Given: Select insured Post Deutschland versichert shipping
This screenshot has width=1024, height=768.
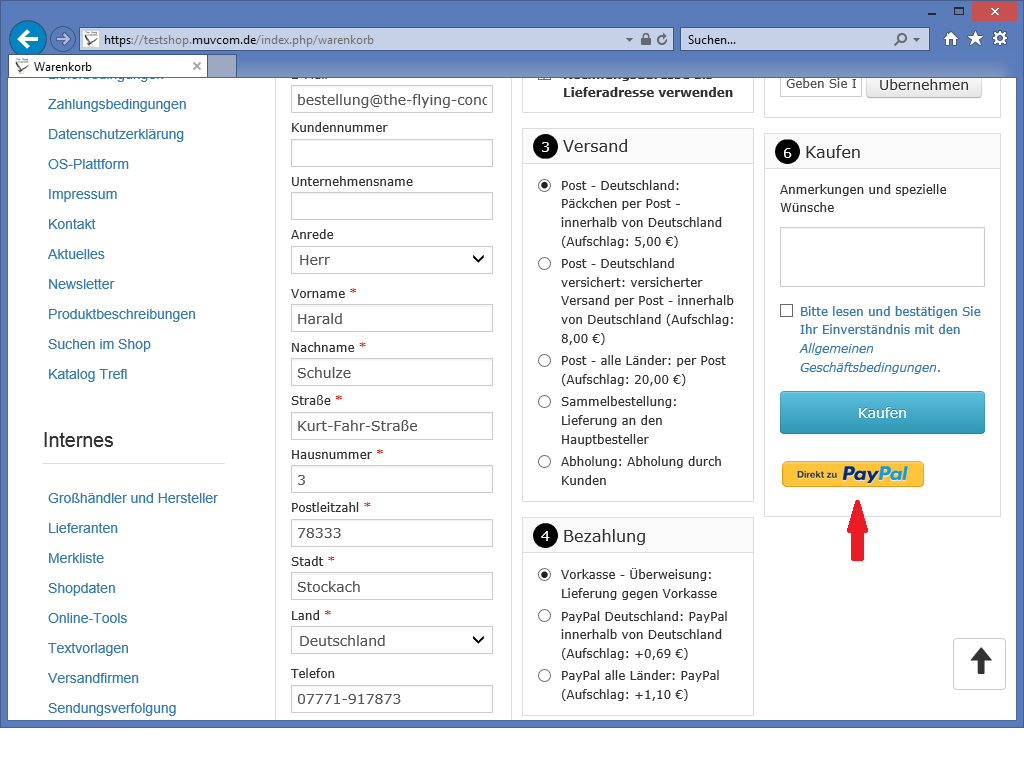Looking at the screenshot, I should pos(544,264).
